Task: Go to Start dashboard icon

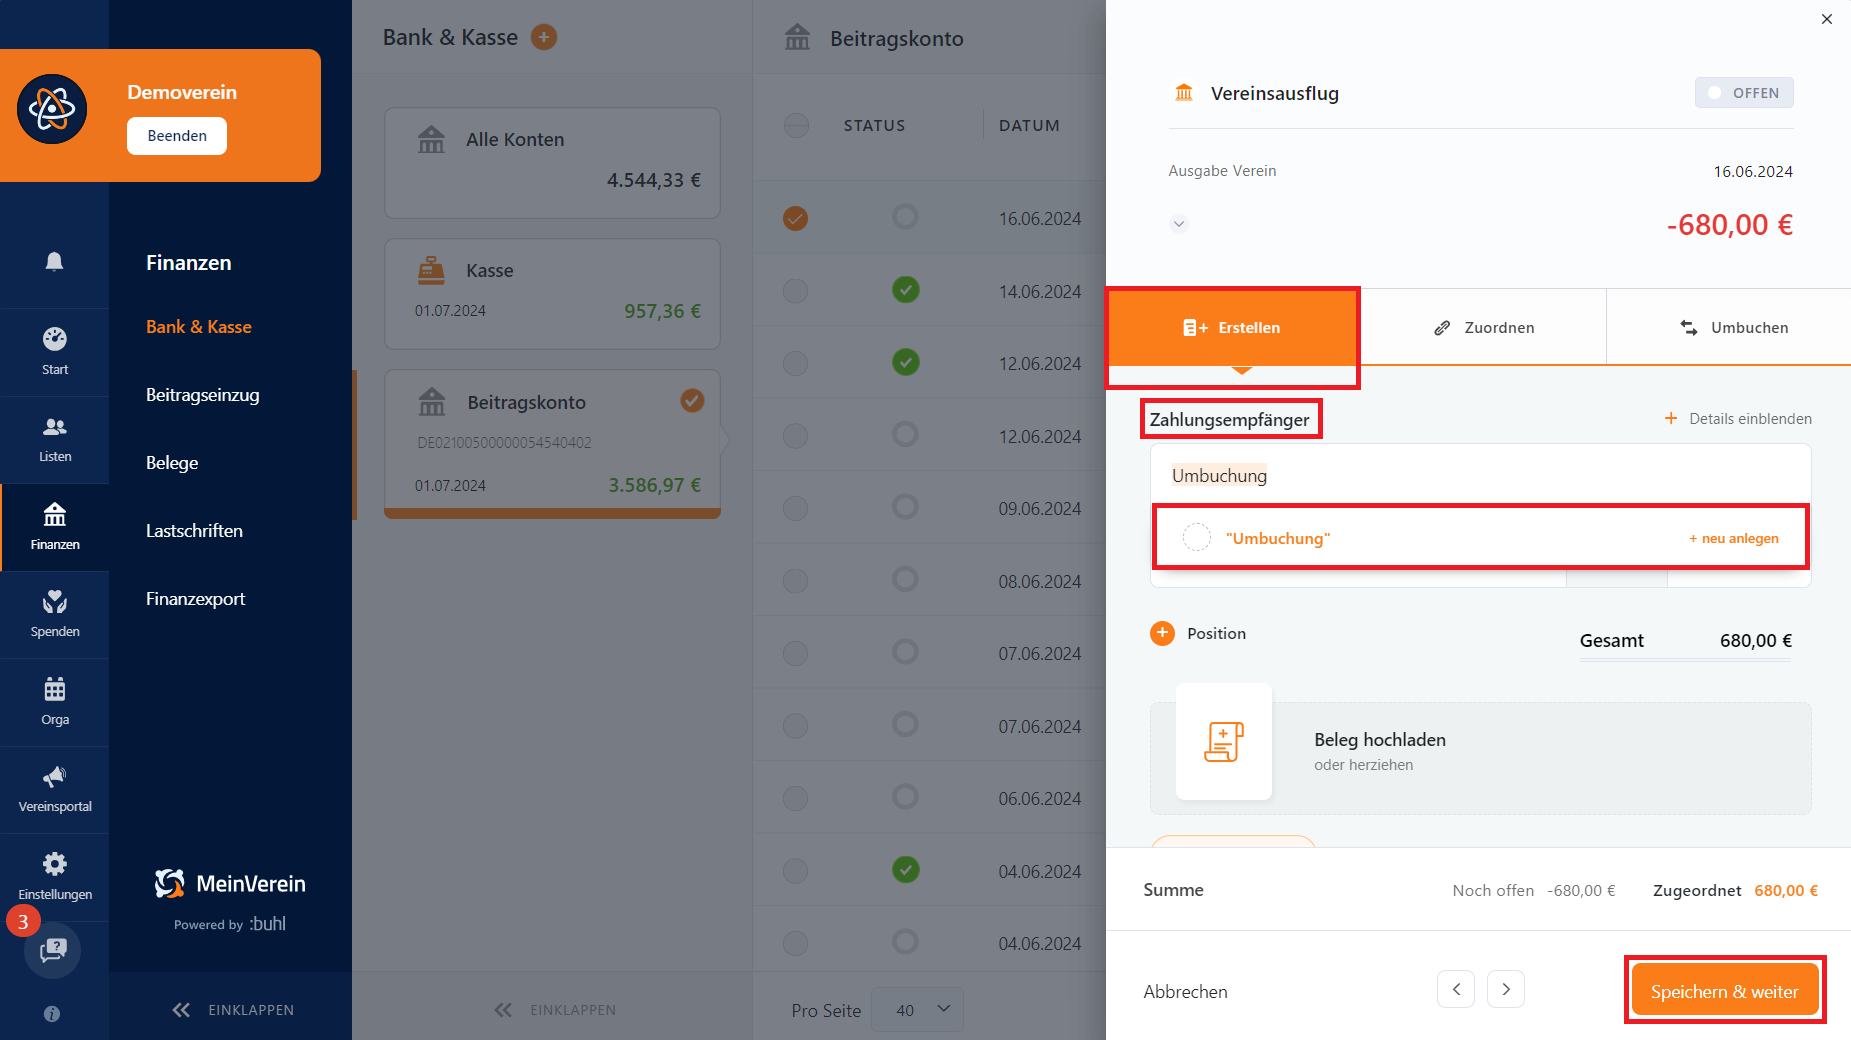Action: [x=55, y=339]
